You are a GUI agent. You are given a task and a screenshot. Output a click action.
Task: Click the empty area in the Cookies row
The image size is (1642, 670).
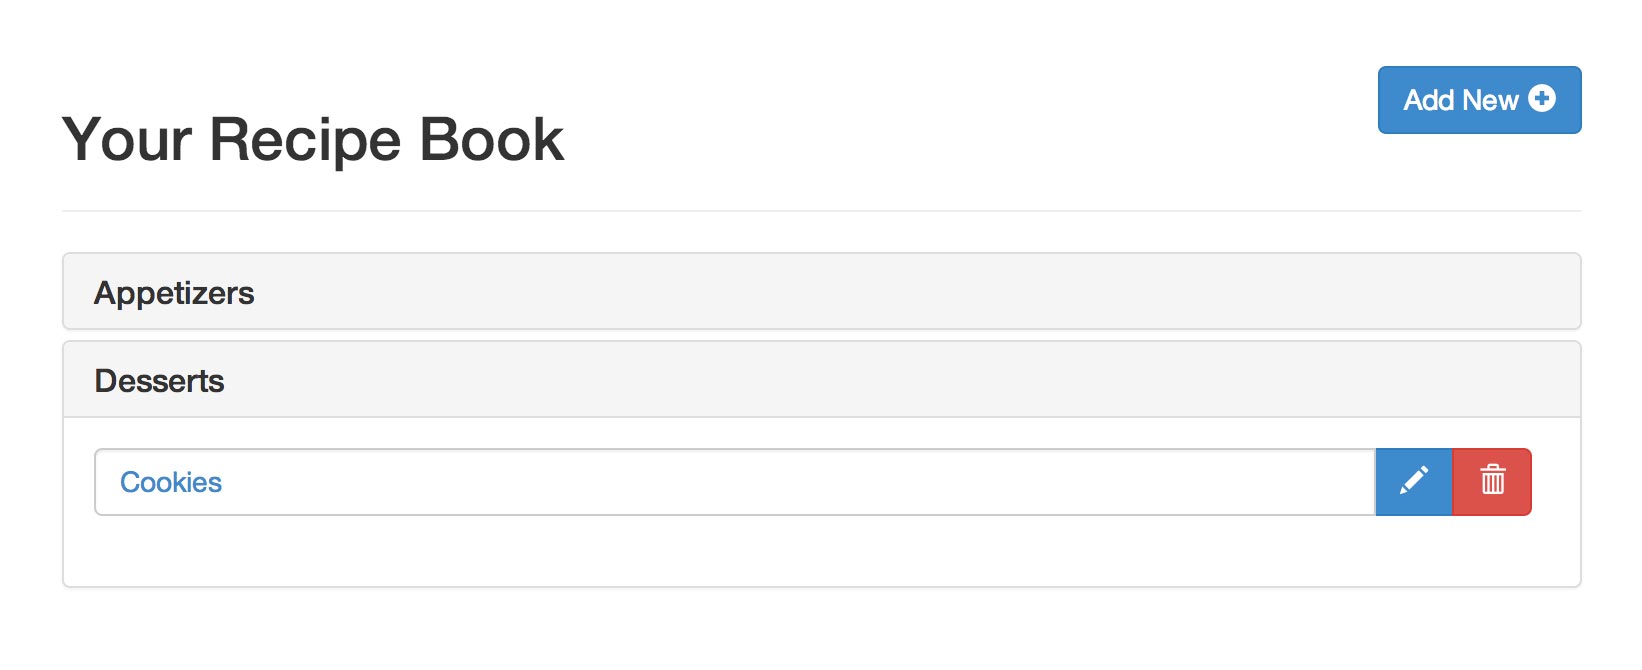point(800,482)
